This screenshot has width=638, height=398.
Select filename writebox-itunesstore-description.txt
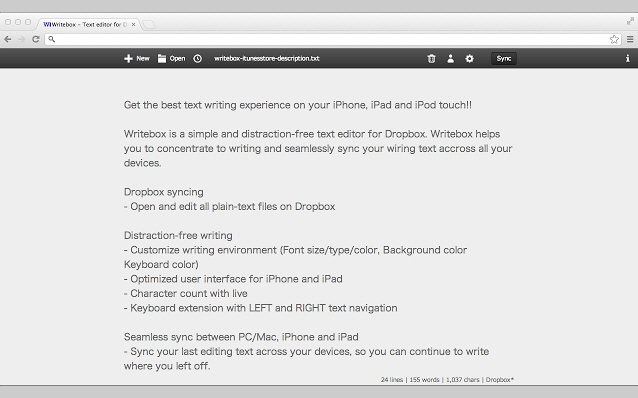pyautogui.click(x=267, y=59)
